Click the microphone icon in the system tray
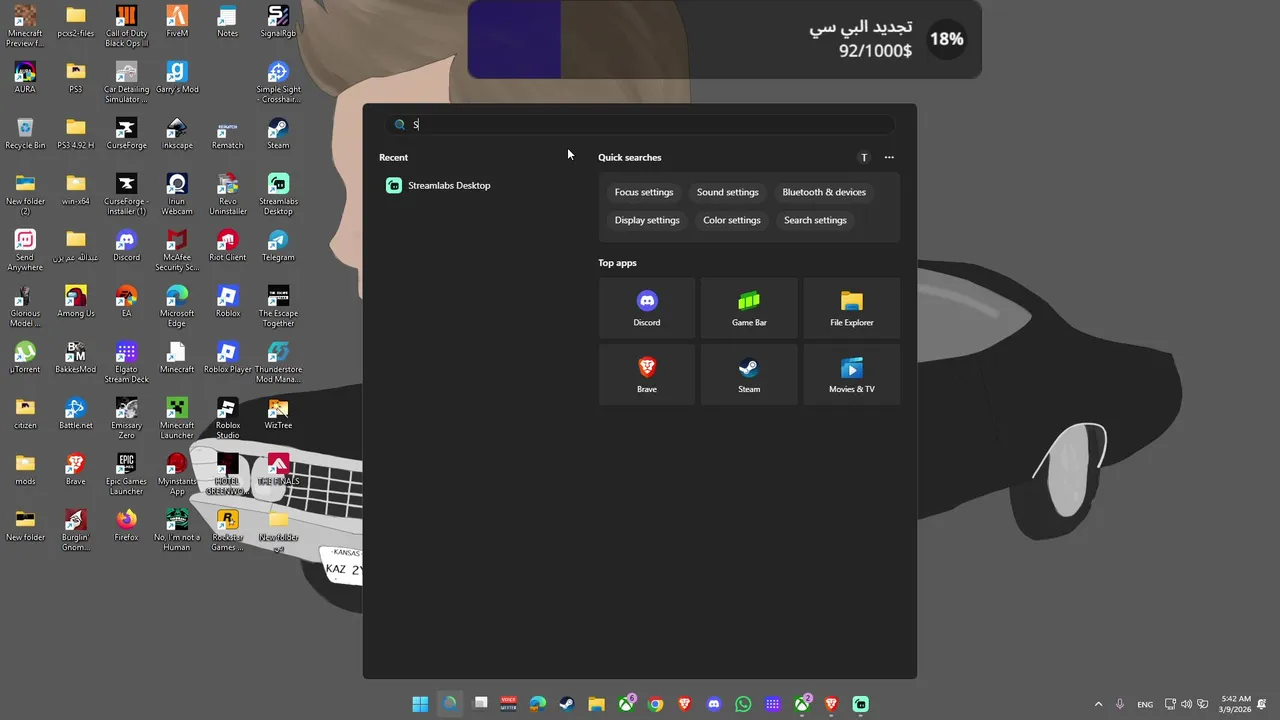 click(x=1120, y=704)
